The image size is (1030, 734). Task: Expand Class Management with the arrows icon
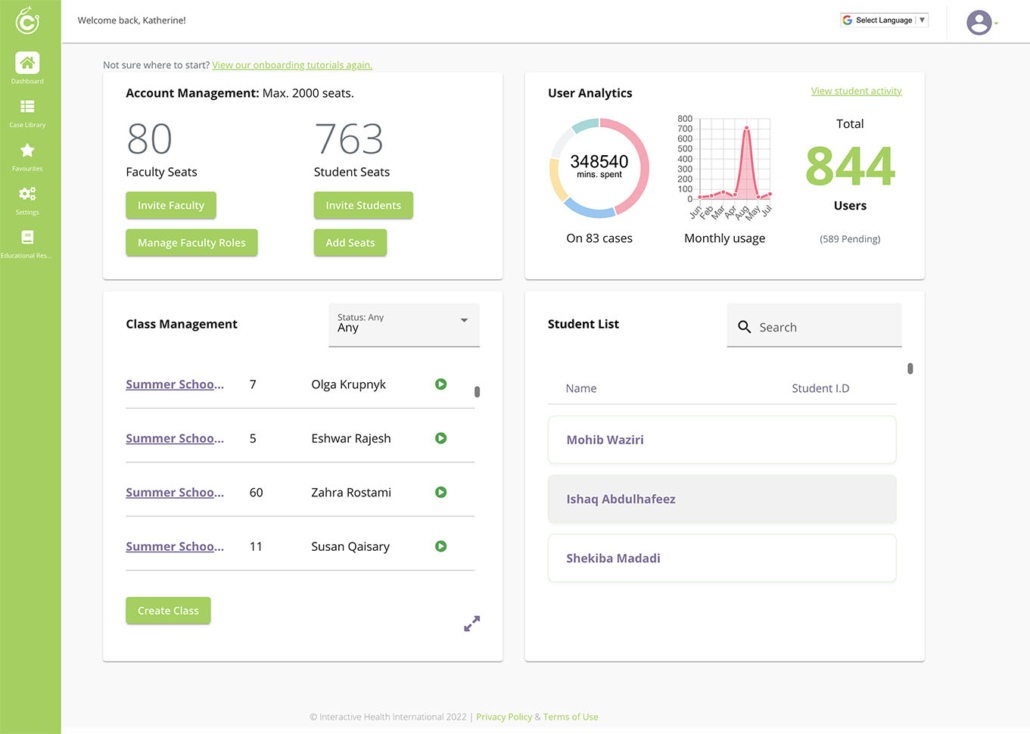click(x=471, y=623)
